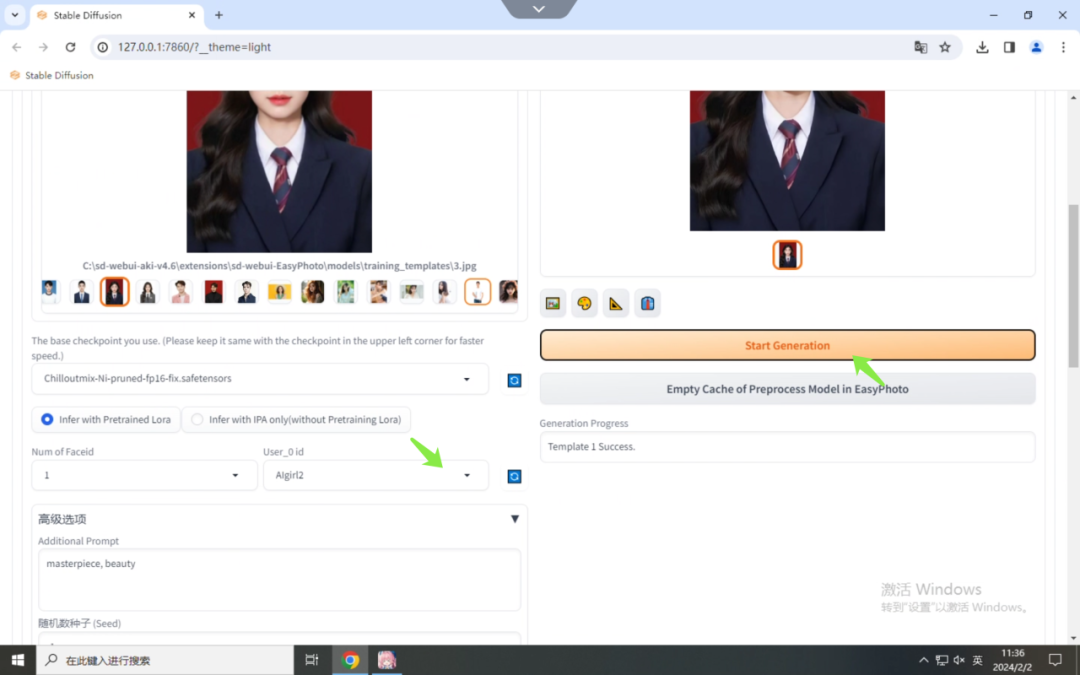
Task: Click the generated output portrait image
Action: click(x=787, y=160)
